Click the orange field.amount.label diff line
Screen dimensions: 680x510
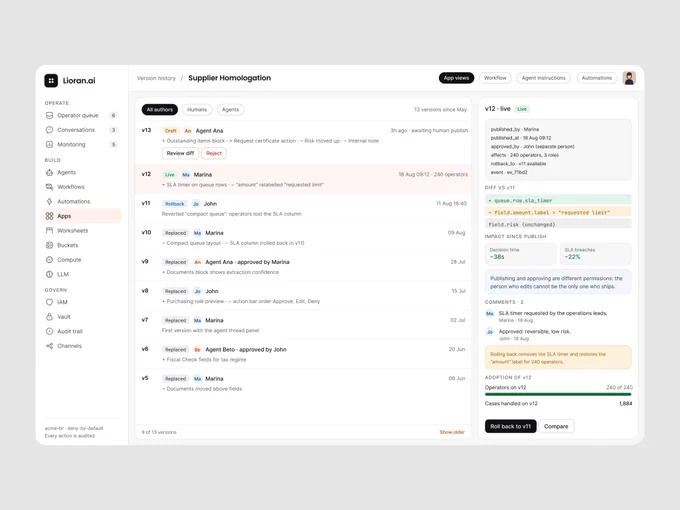558,212
